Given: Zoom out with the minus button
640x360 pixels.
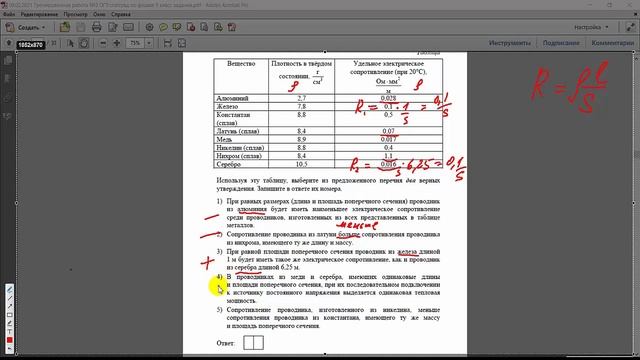Looking at the screenshot, I should click(x=103, y=43).
